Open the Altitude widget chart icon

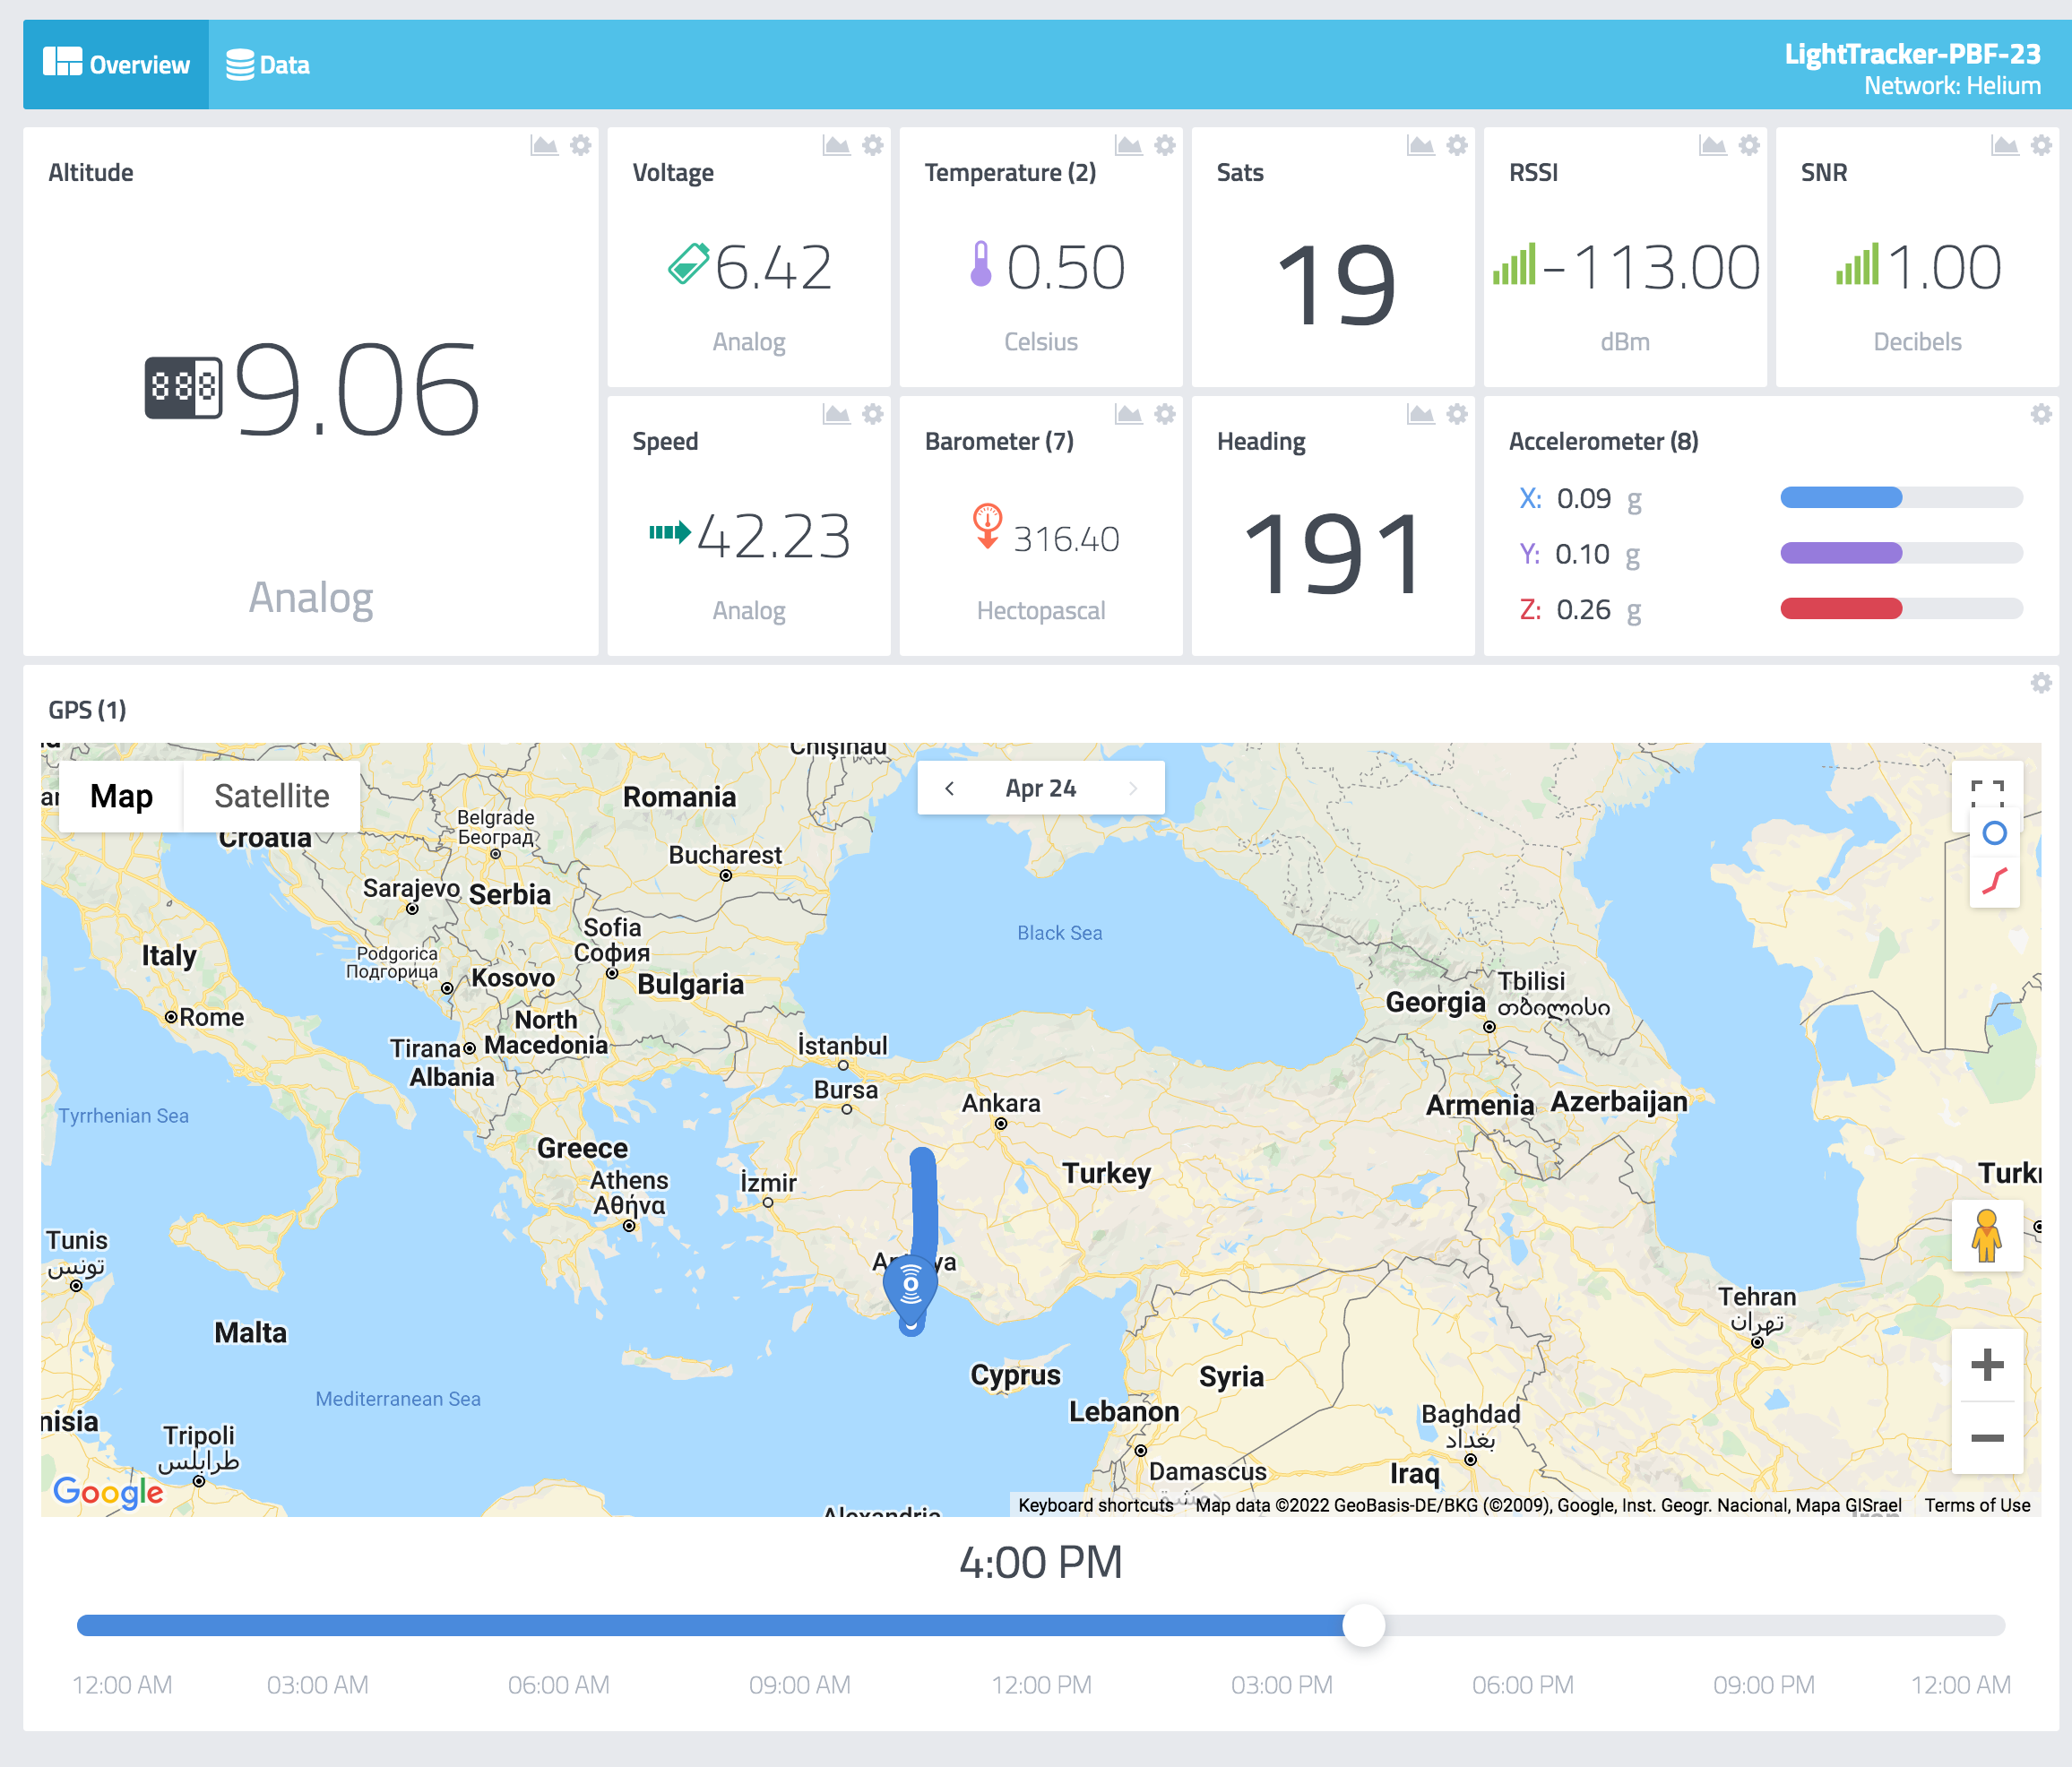[544, 146]
